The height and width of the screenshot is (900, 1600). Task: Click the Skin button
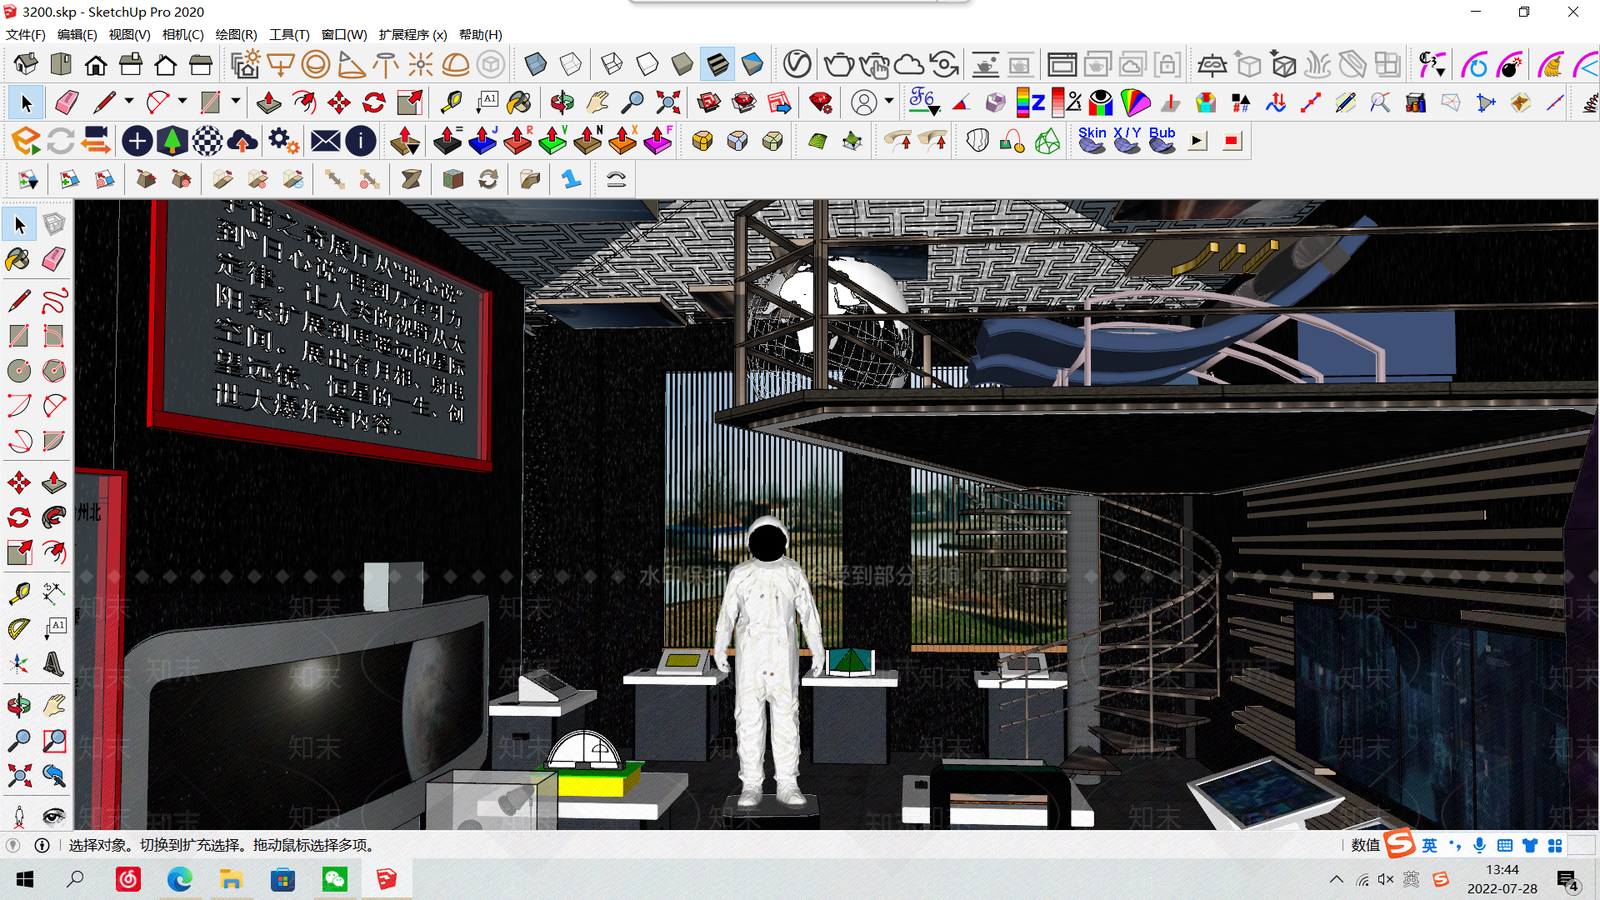click(x=1092, y=140)
